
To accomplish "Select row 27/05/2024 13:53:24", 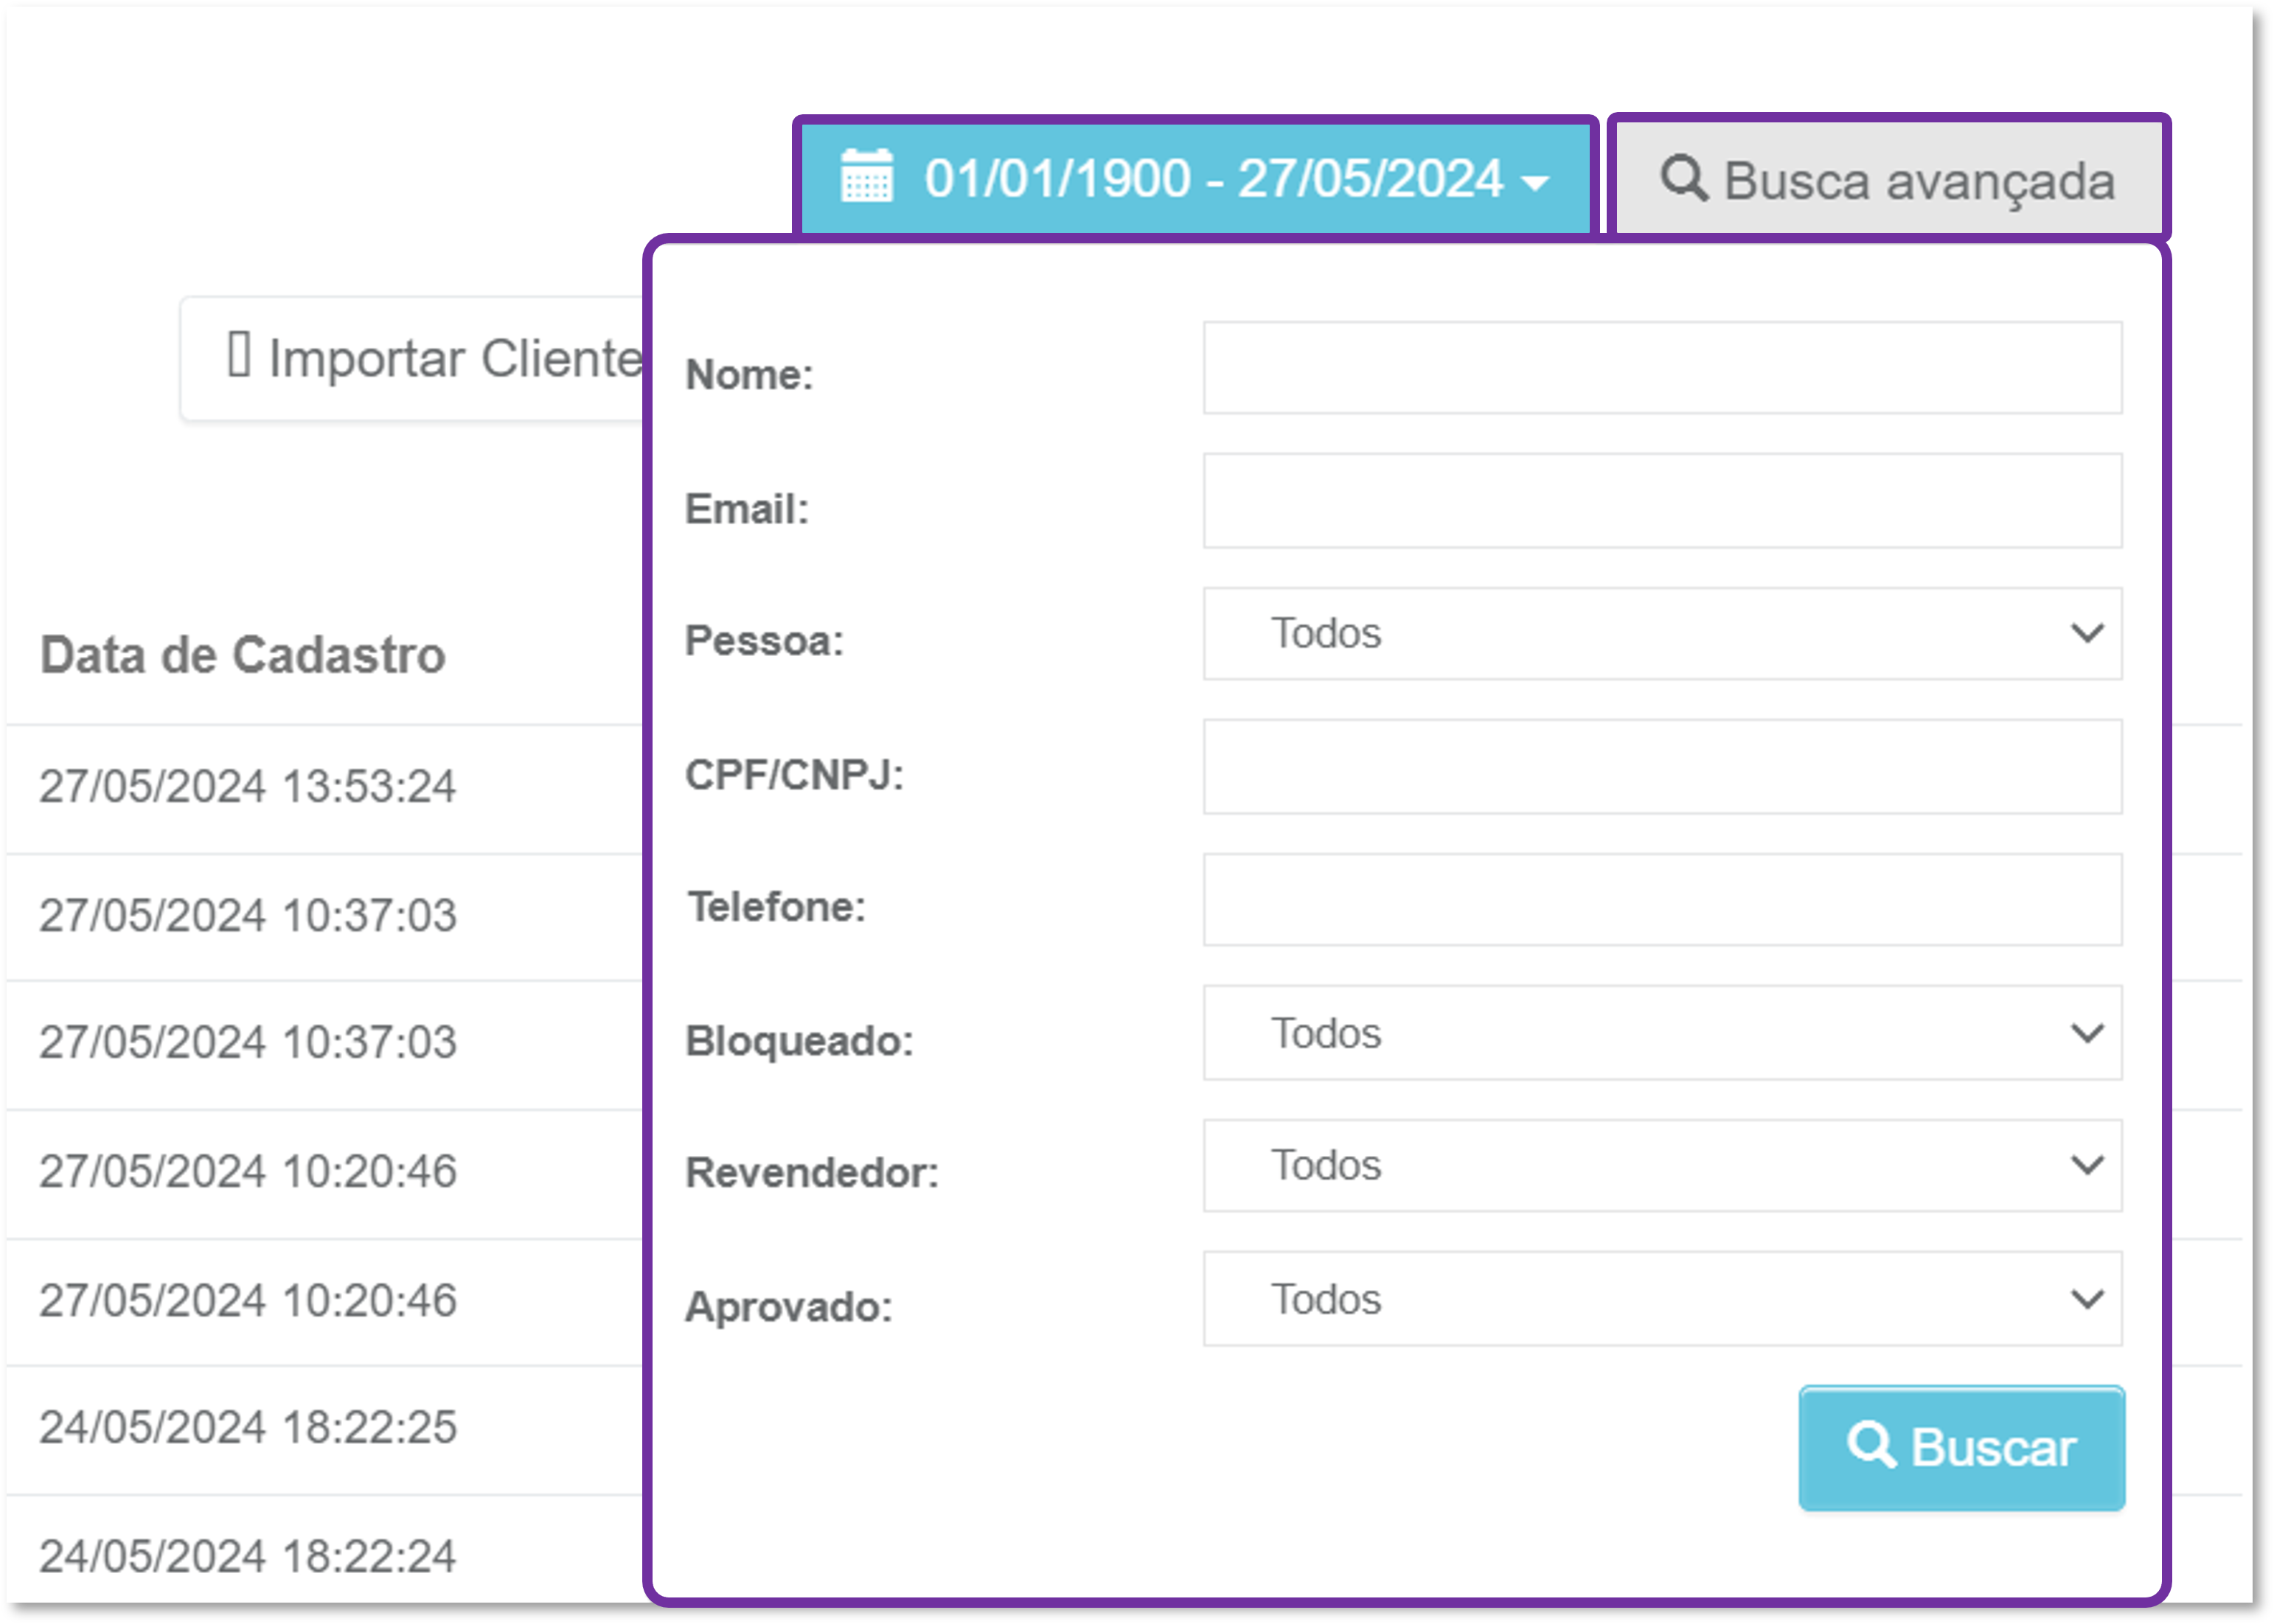I will tap(247, 786).
